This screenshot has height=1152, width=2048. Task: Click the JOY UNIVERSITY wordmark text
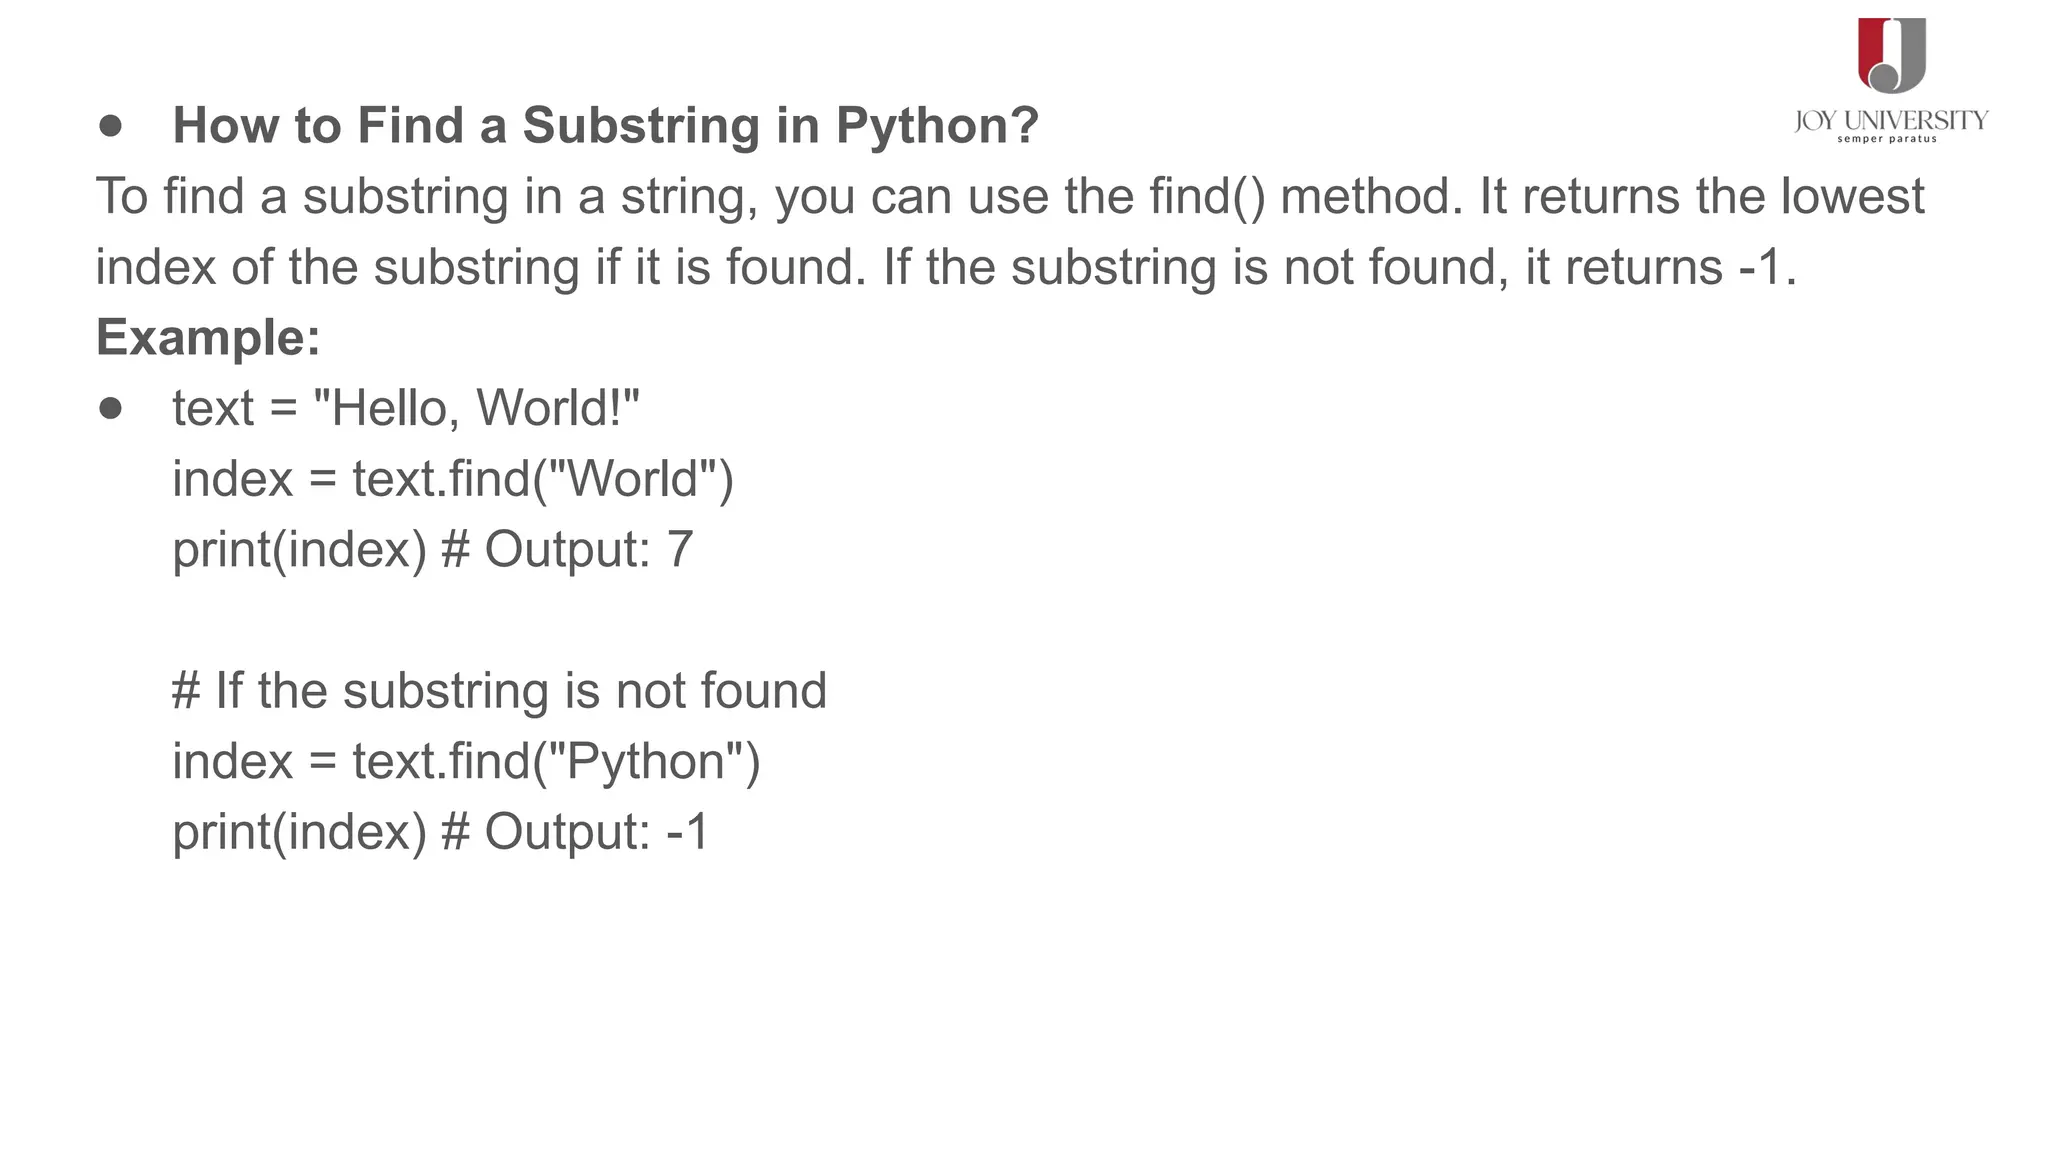pyautogui.click(x=1891, y=121)
